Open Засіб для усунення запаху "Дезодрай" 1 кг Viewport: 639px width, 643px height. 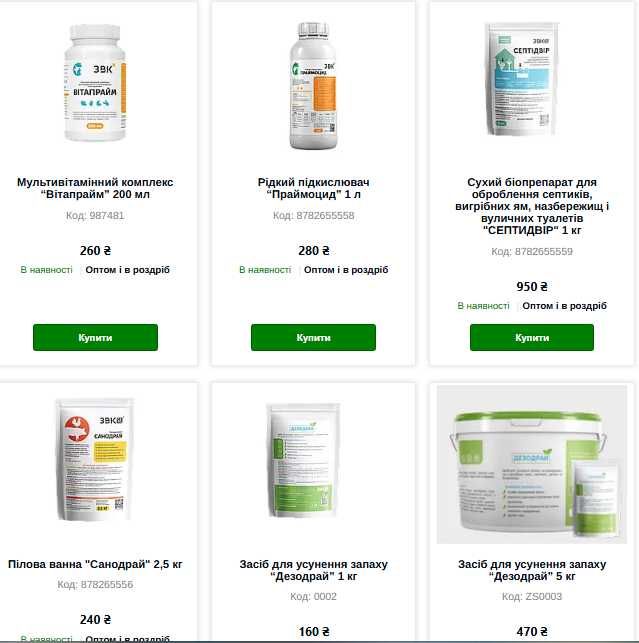point(313,570)
